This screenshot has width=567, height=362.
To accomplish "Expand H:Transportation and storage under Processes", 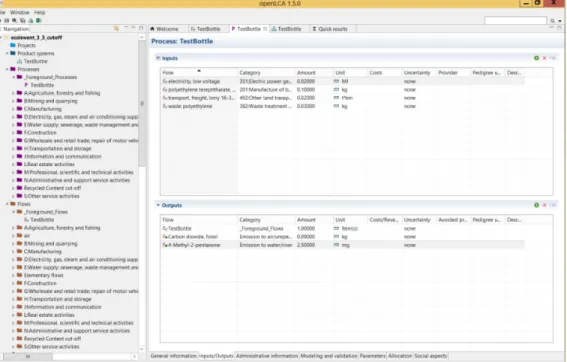I will coord(13,149).
